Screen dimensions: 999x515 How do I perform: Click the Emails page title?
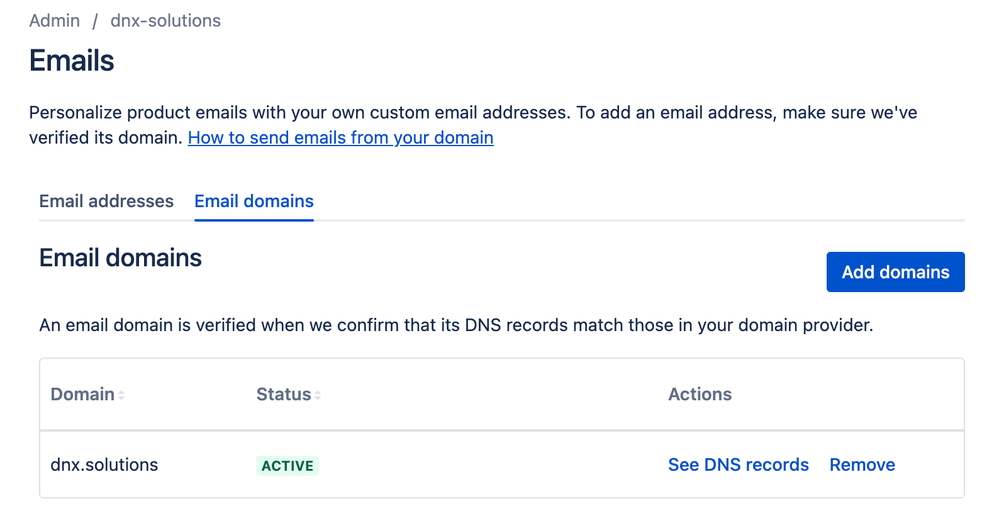[x=72, y=61]
